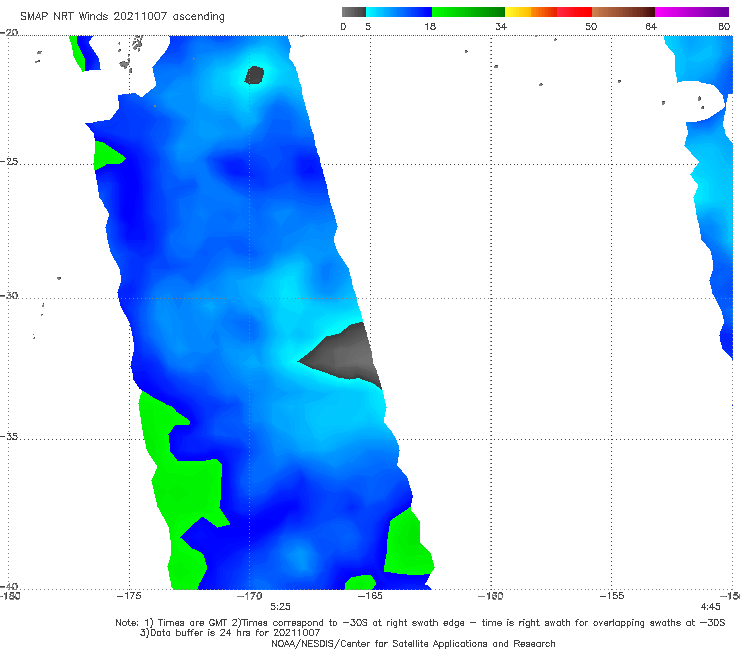Click the swath time '5:25'
Viewport: 740px width, 650px height.
coord(280,607)
